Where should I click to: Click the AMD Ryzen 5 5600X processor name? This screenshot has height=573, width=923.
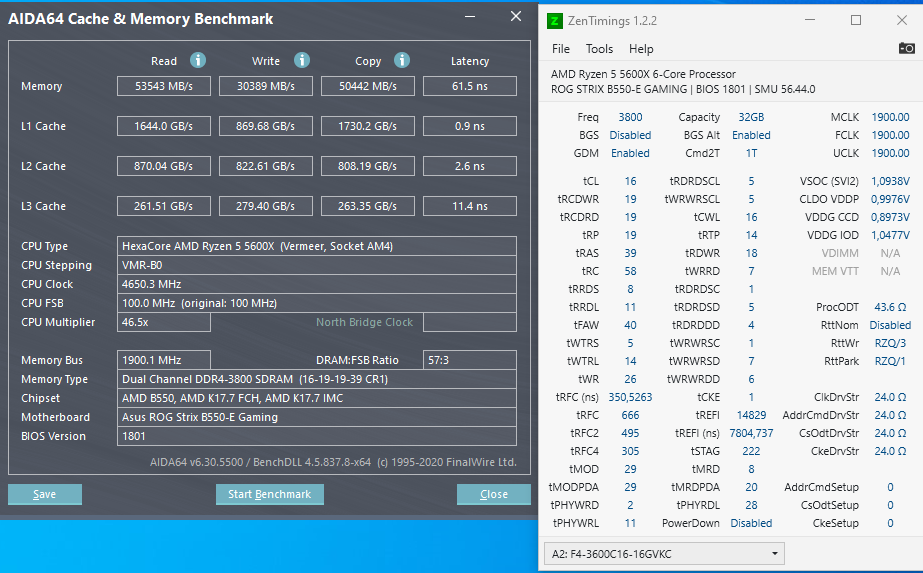click(643, 74)
